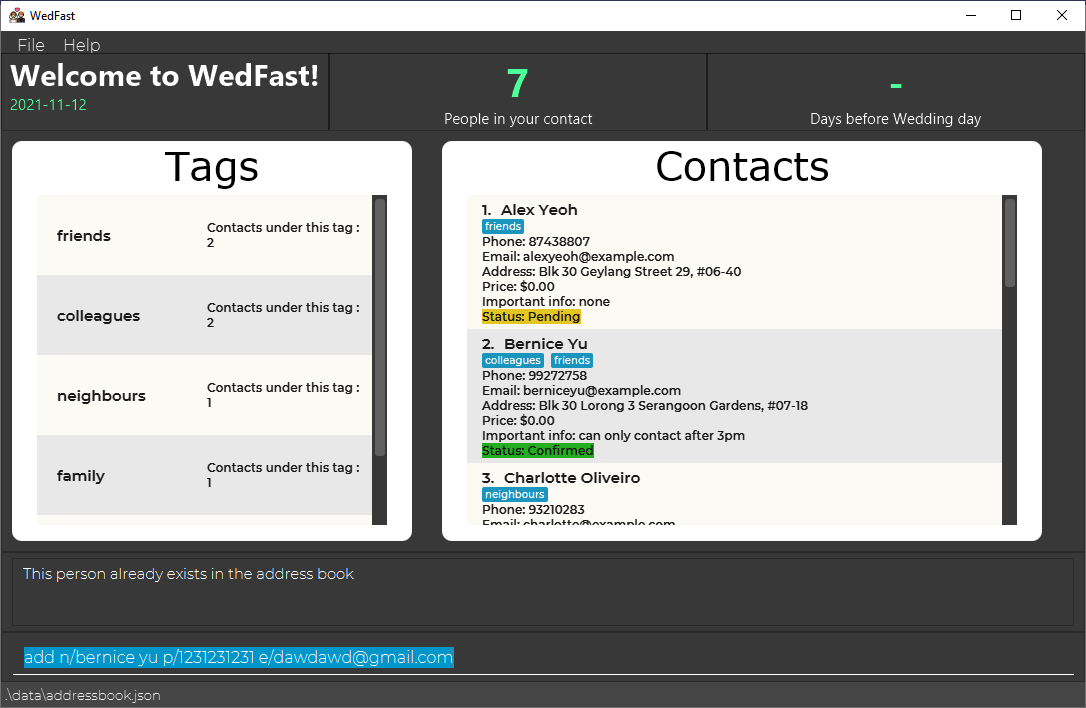The image size is (1086, 708).
Task: Close the WedFast window
Action: pyautogui.click(x=1062, y=15)
